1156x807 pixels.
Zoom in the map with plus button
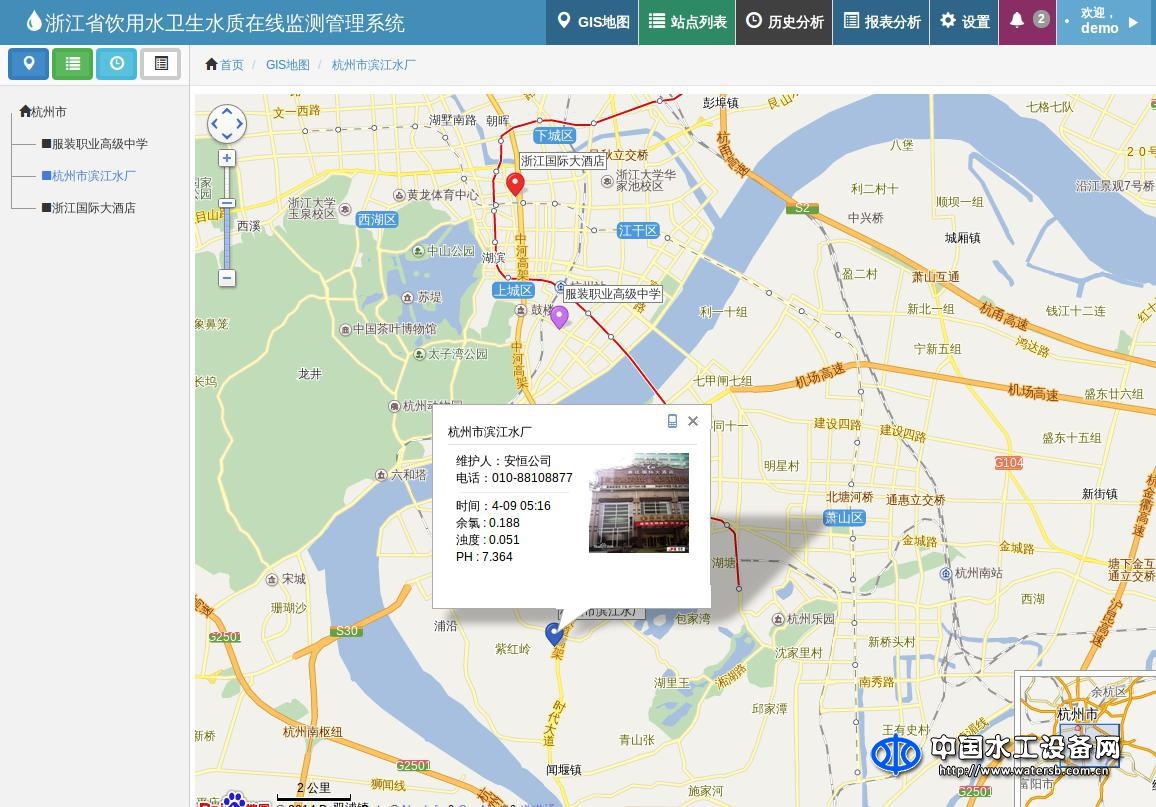coord(227,158)
